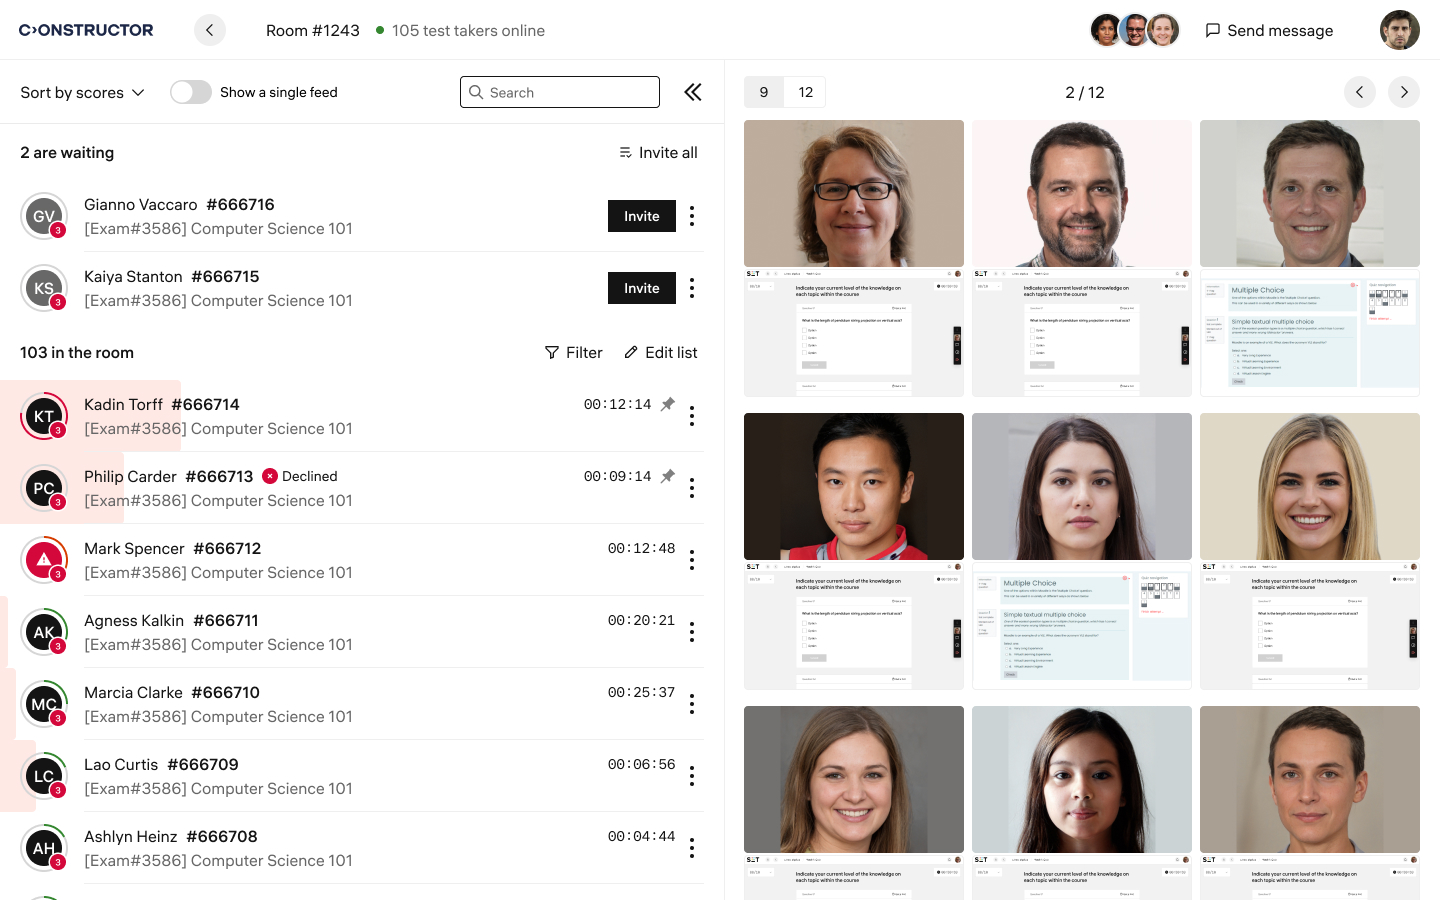Open options menu for Lao Curtis
This screenshot has height=900, width=1440.
coord(692,776)
